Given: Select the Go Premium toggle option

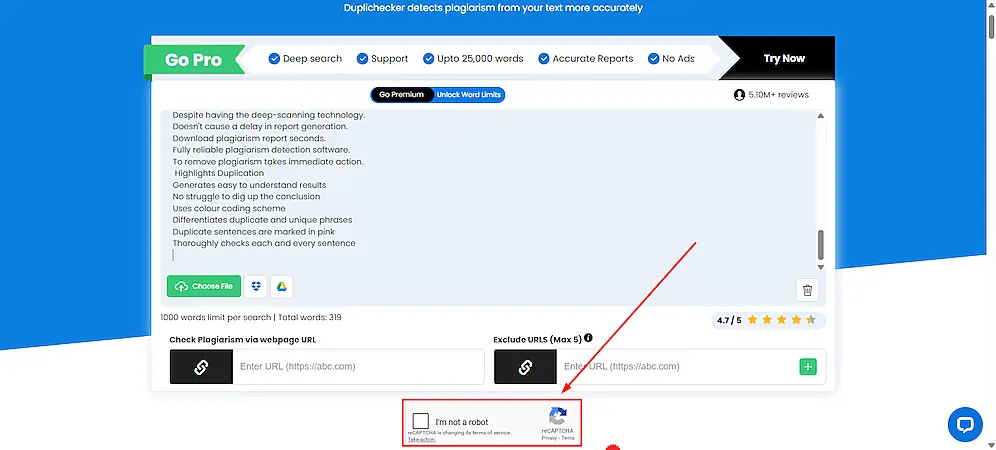Looking at the screenshot, I should tap(401, 95).
